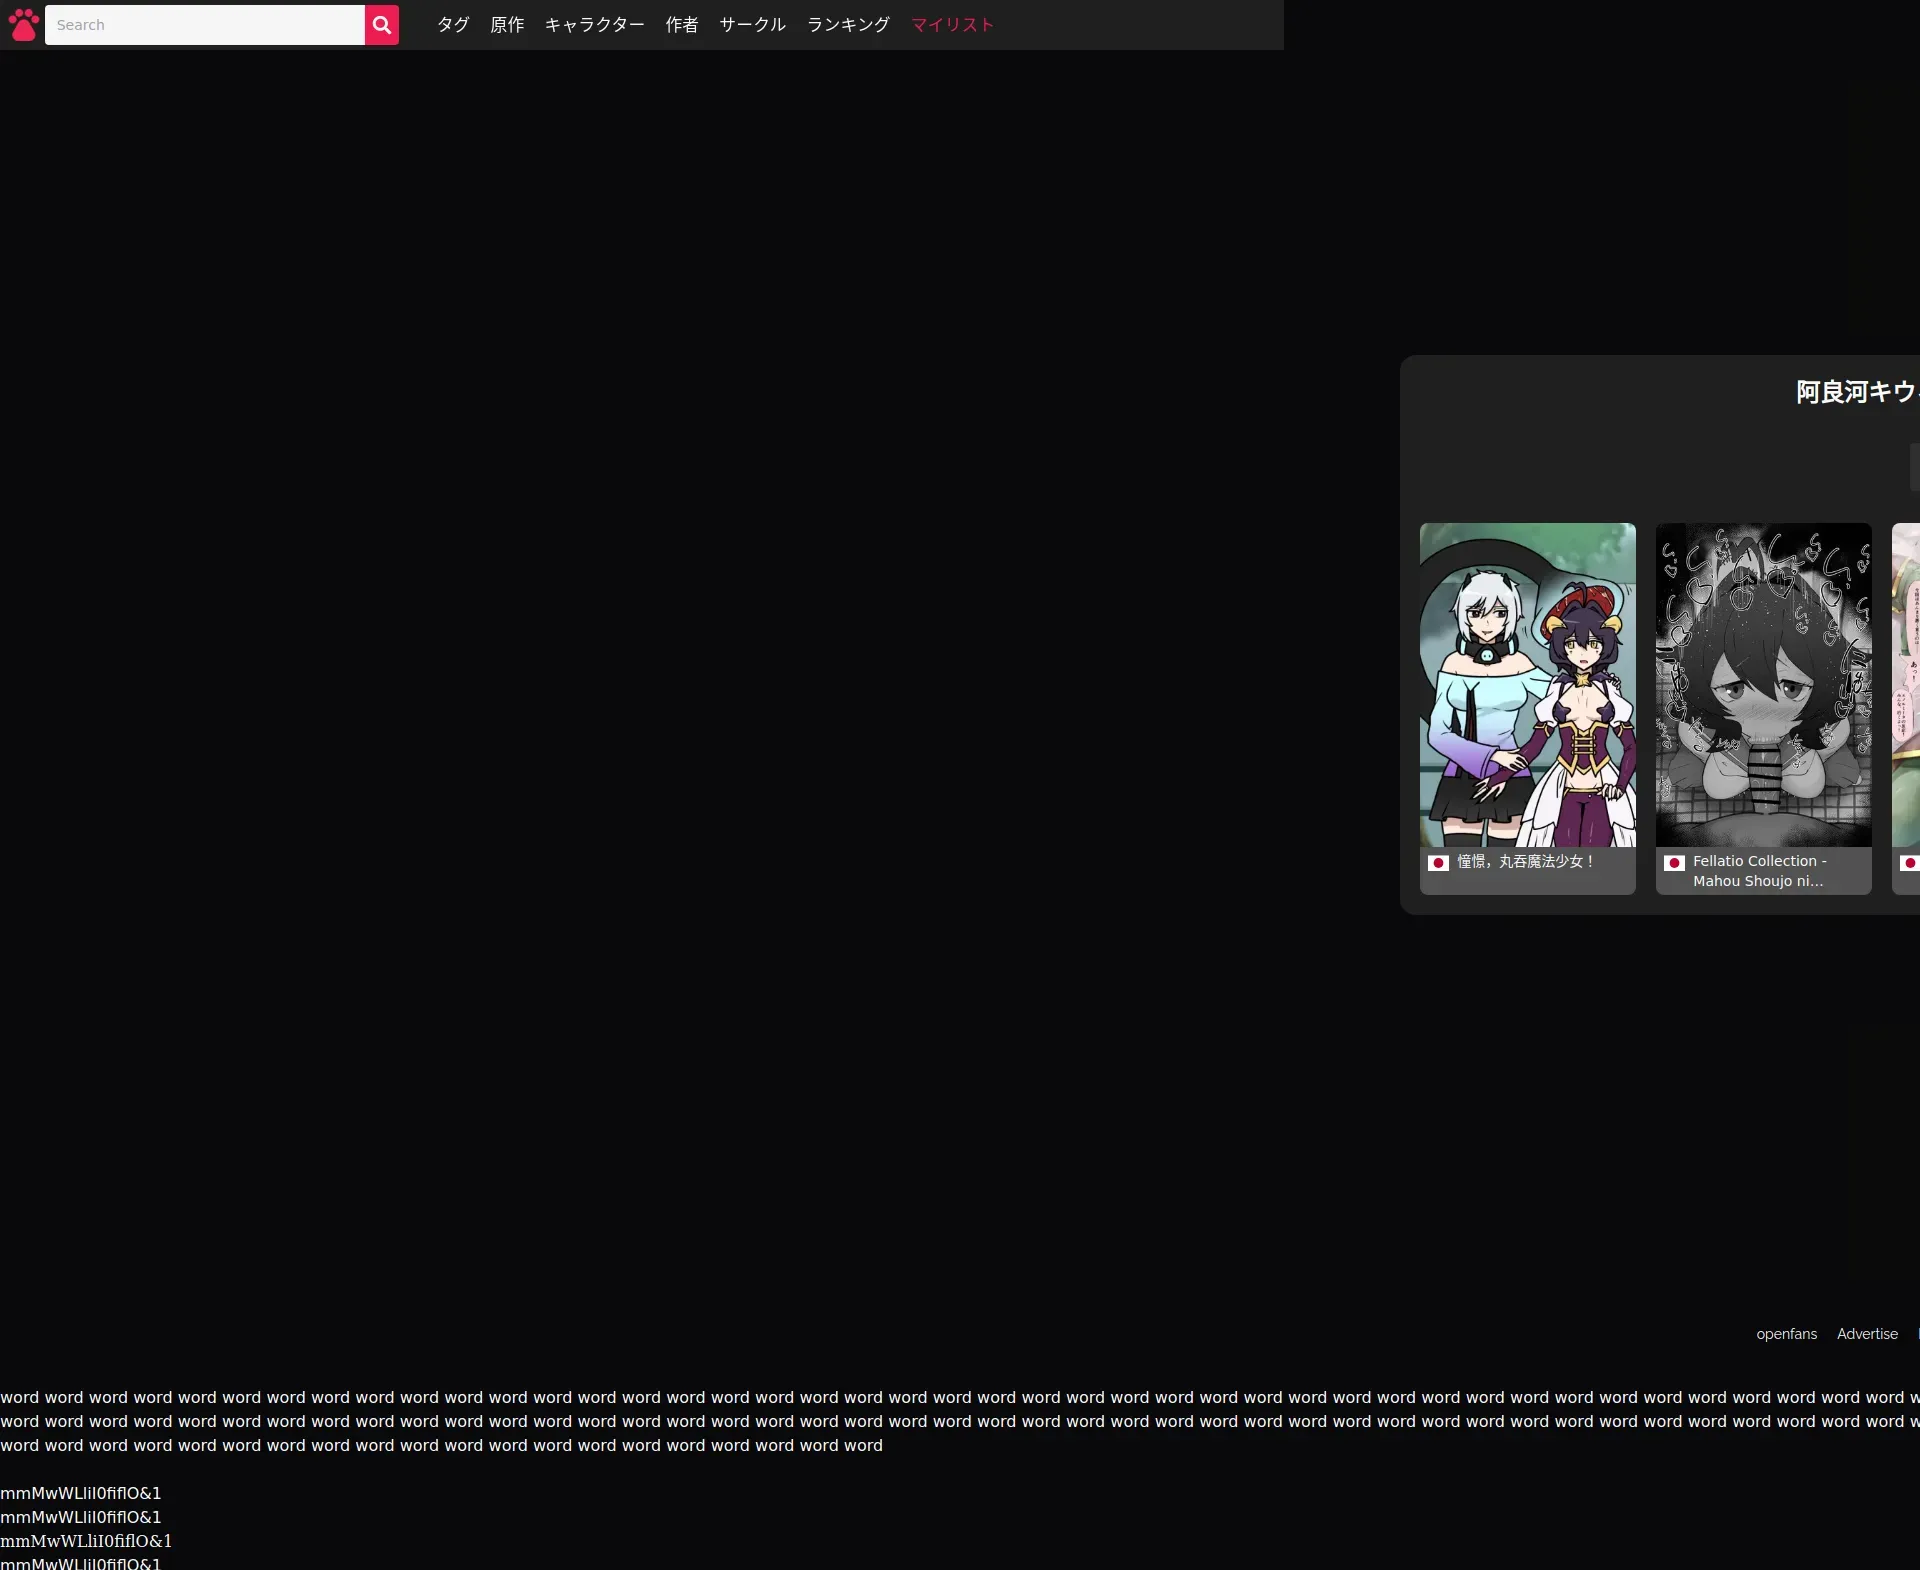
Task: Go to the キャラクター page
Action: click(594, 25)
